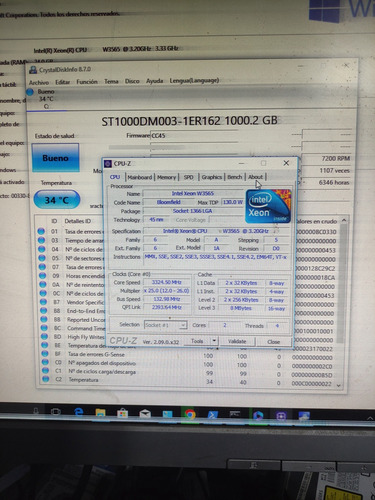Click the Firmware CC45 field
This screenshot has width=375, height=500.
coord(194,135)
